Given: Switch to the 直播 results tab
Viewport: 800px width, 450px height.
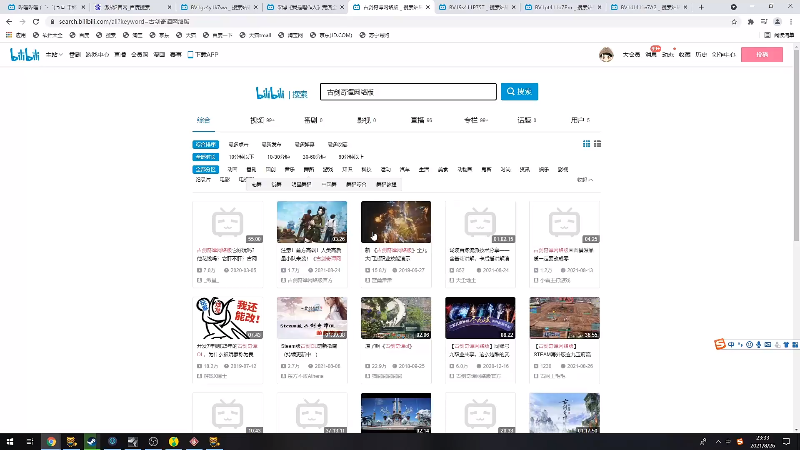Looking at the screenshot, I should (421, 120).
